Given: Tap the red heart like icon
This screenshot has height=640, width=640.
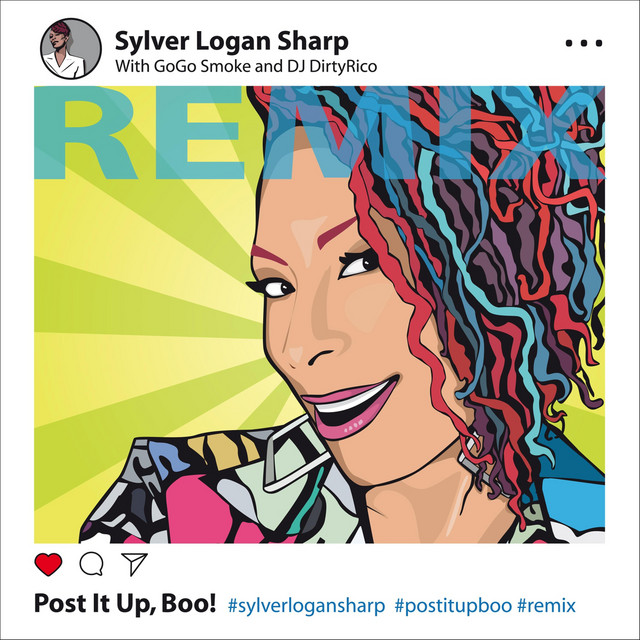Looking at the screenshot, I should coord(48,564).
